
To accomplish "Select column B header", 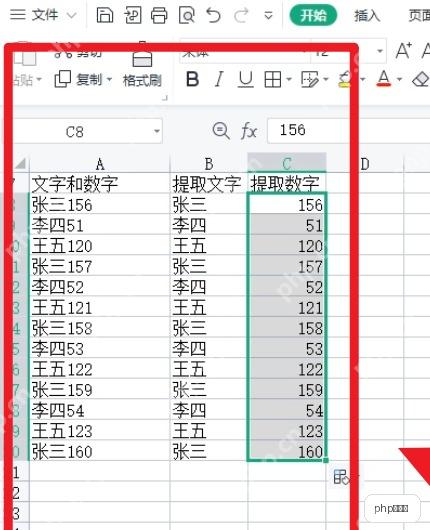I will coord(209,164).
